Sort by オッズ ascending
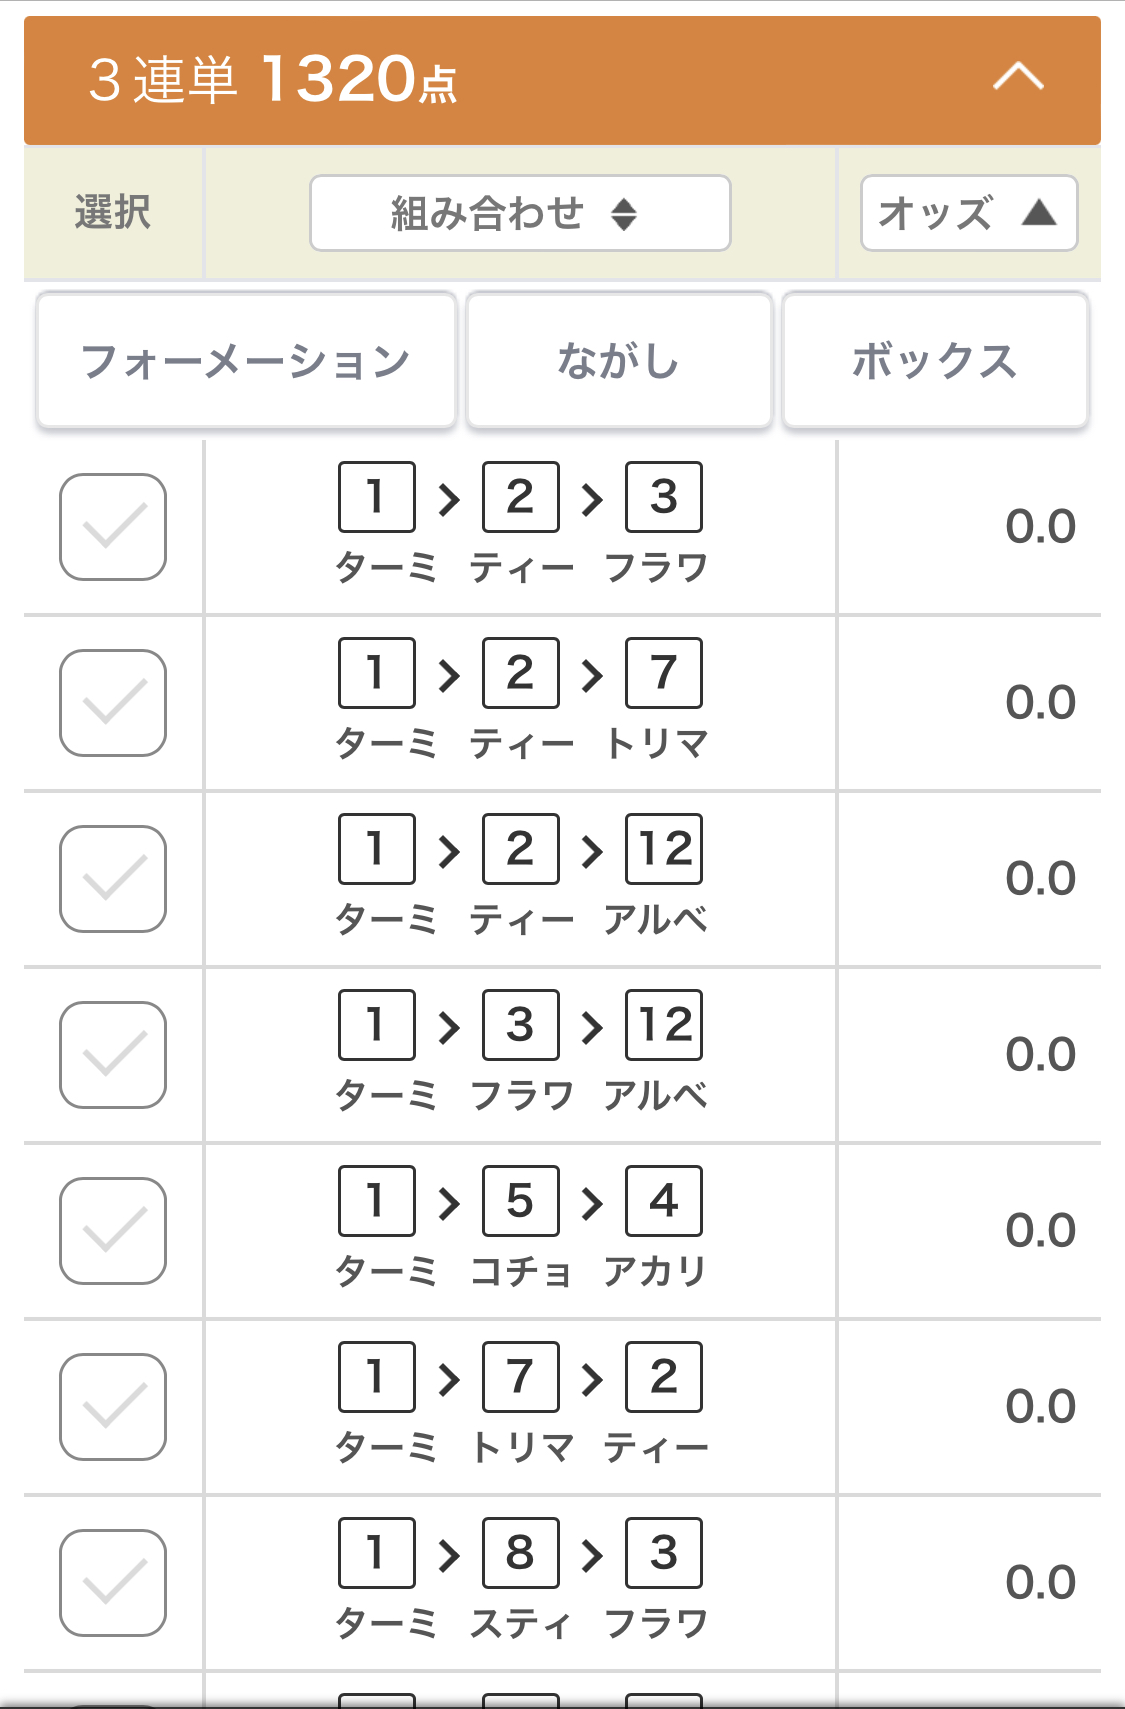Image resolution: width=1125 pixels, height=1709 pixels. pos(968,213)
